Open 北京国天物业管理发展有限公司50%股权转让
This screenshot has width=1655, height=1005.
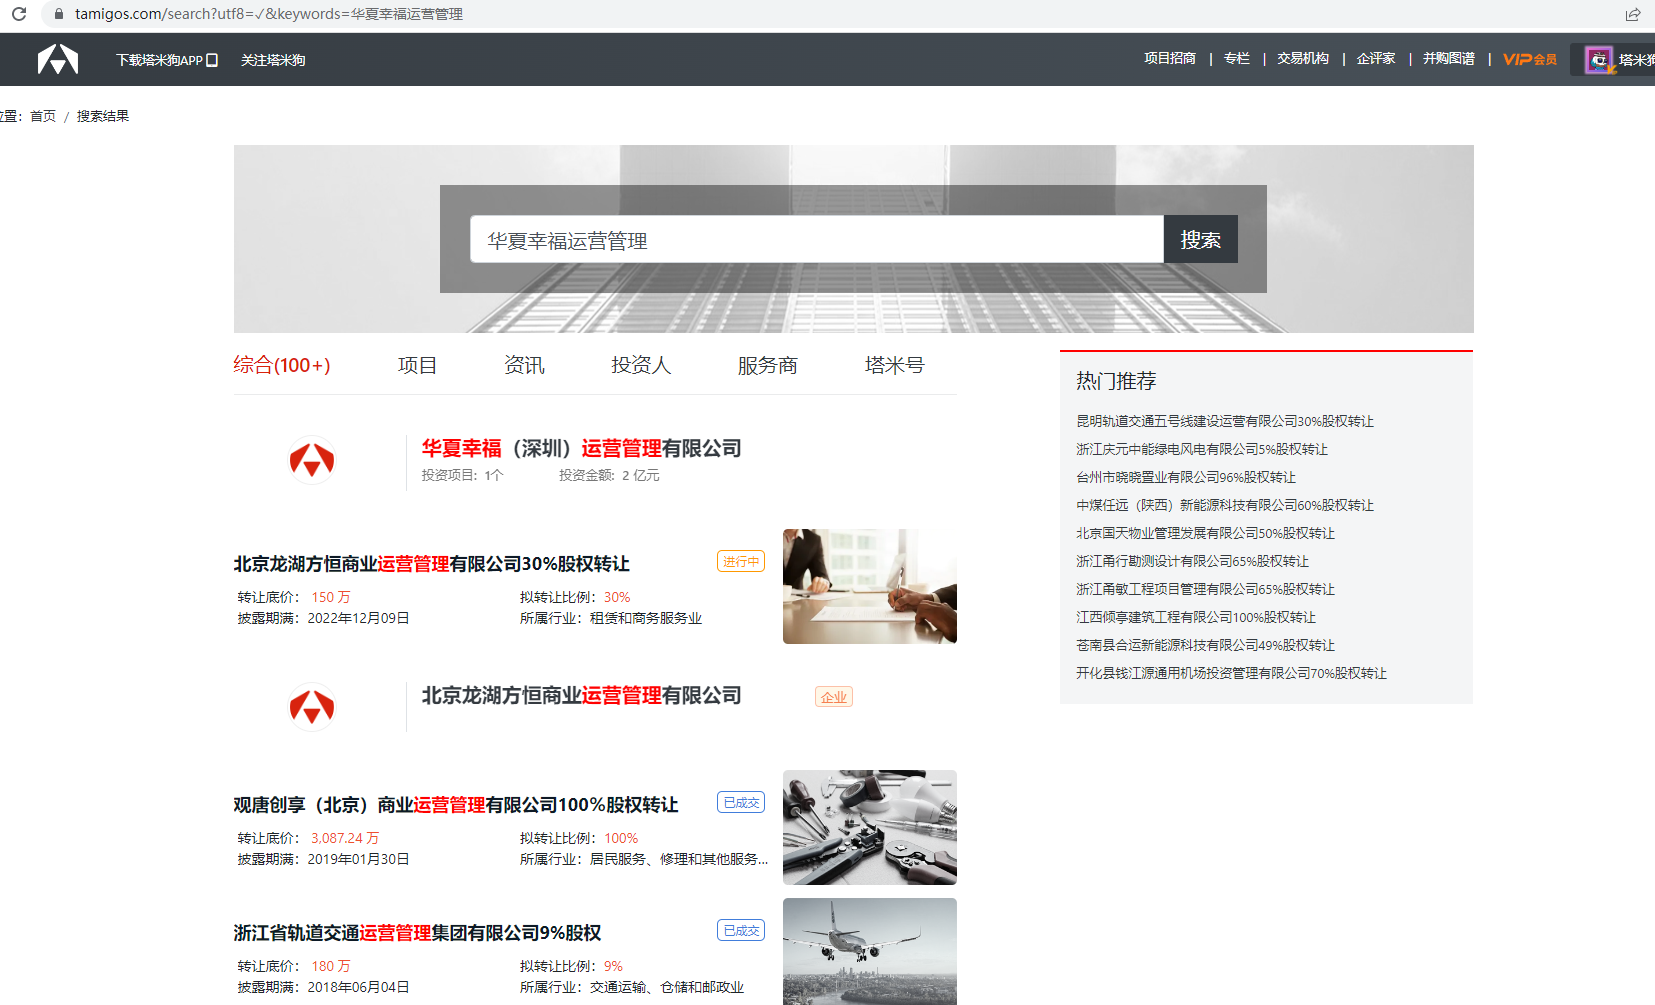pos(1206,533)
